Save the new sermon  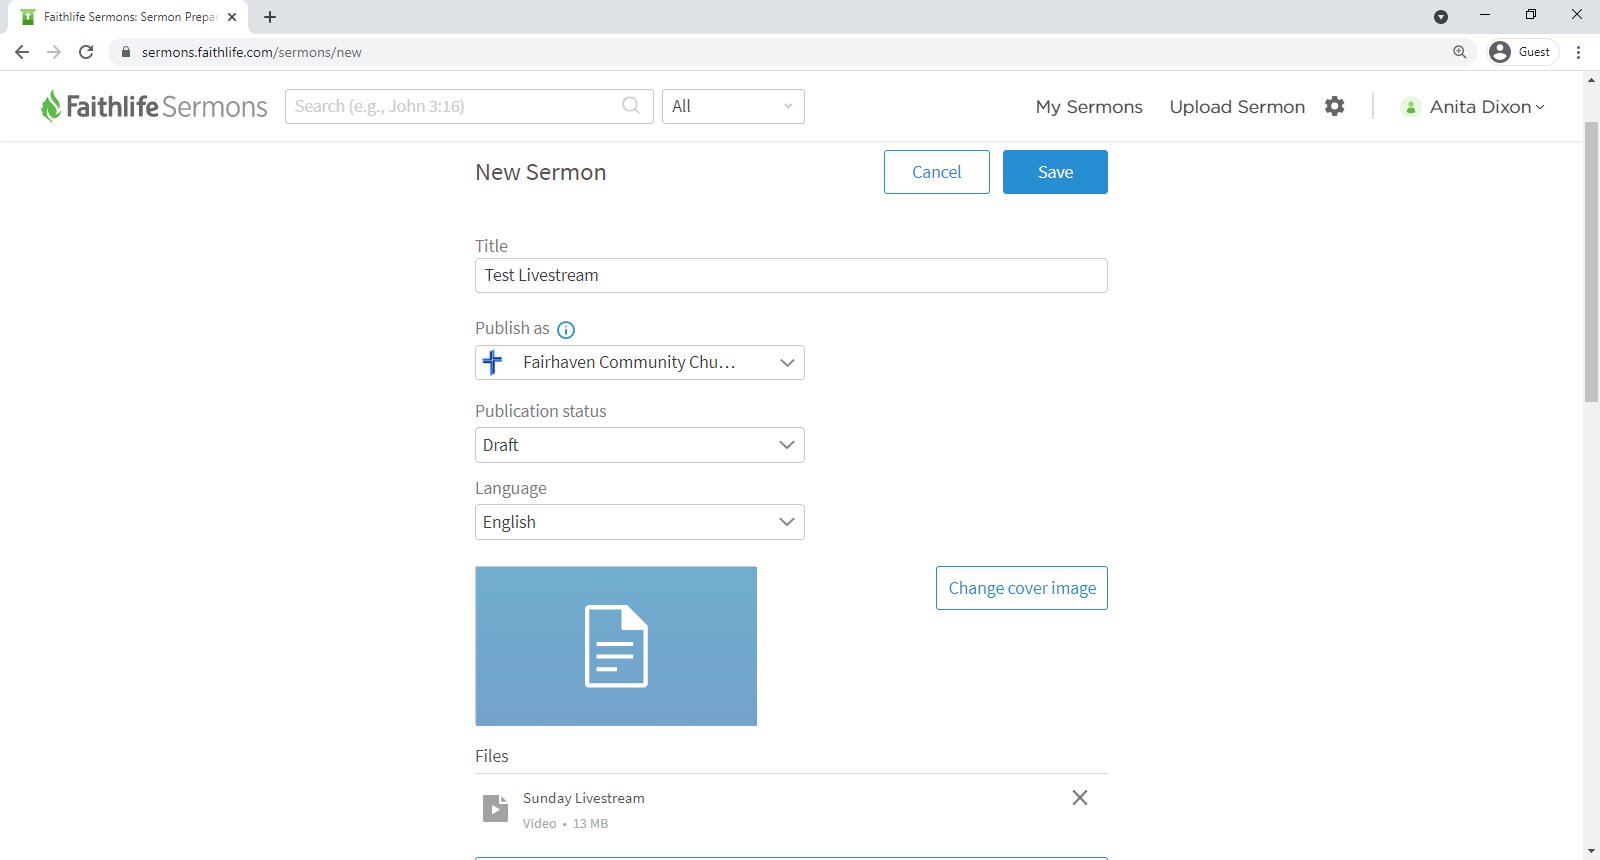point(1055,172)
